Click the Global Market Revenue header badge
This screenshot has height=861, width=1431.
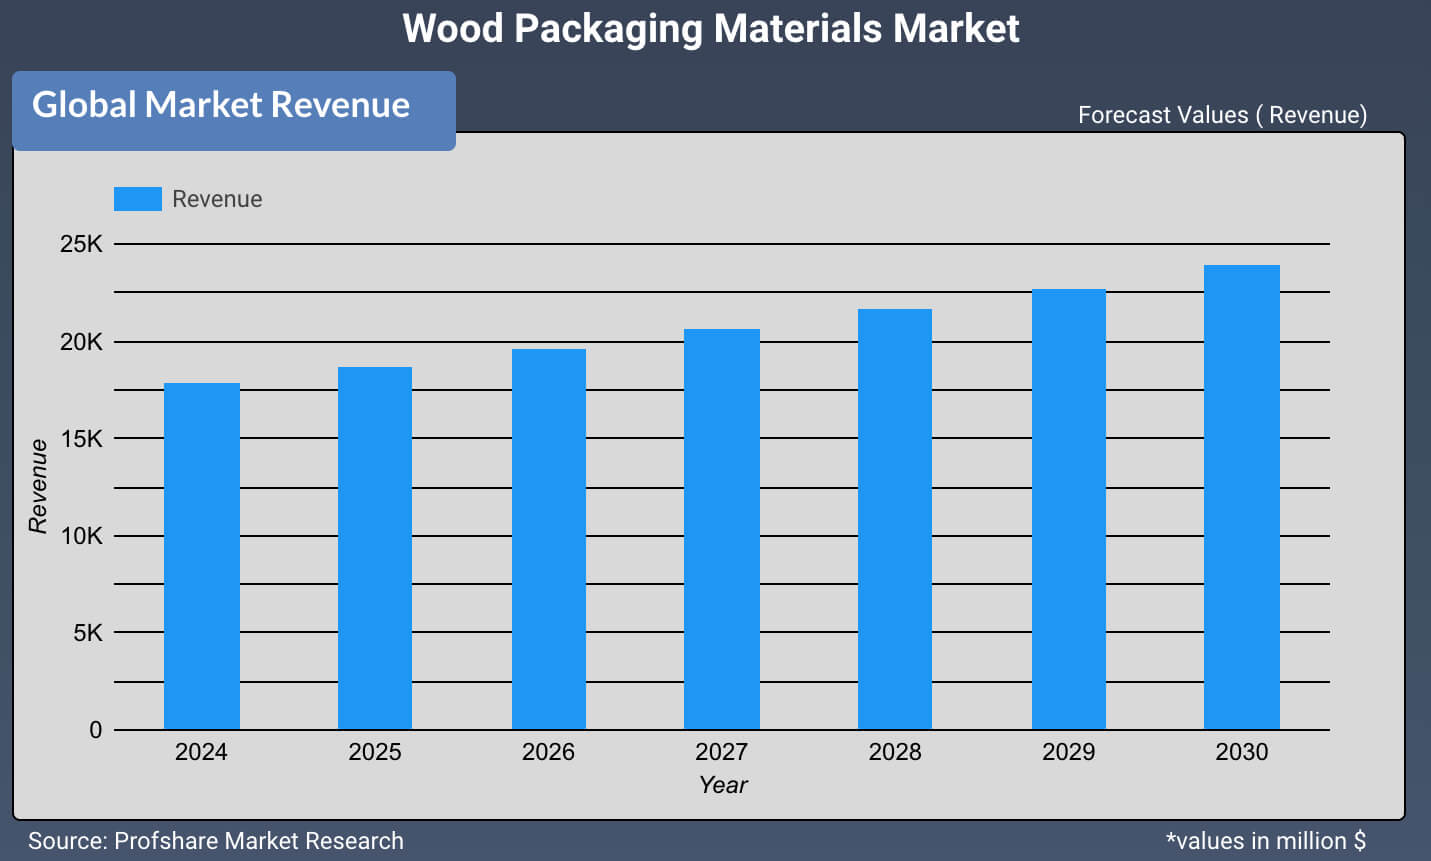tap(234, 111)
